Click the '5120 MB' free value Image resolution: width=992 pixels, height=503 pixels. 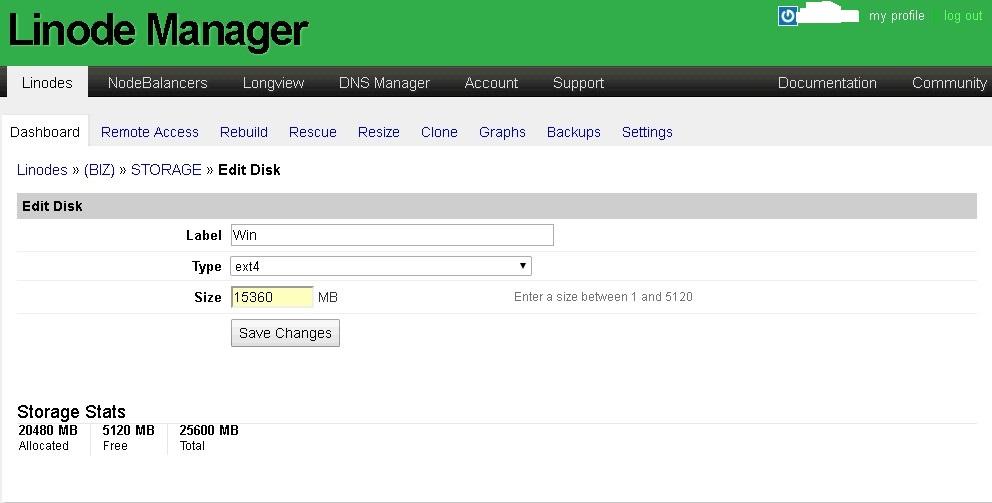tap(128, 430)
